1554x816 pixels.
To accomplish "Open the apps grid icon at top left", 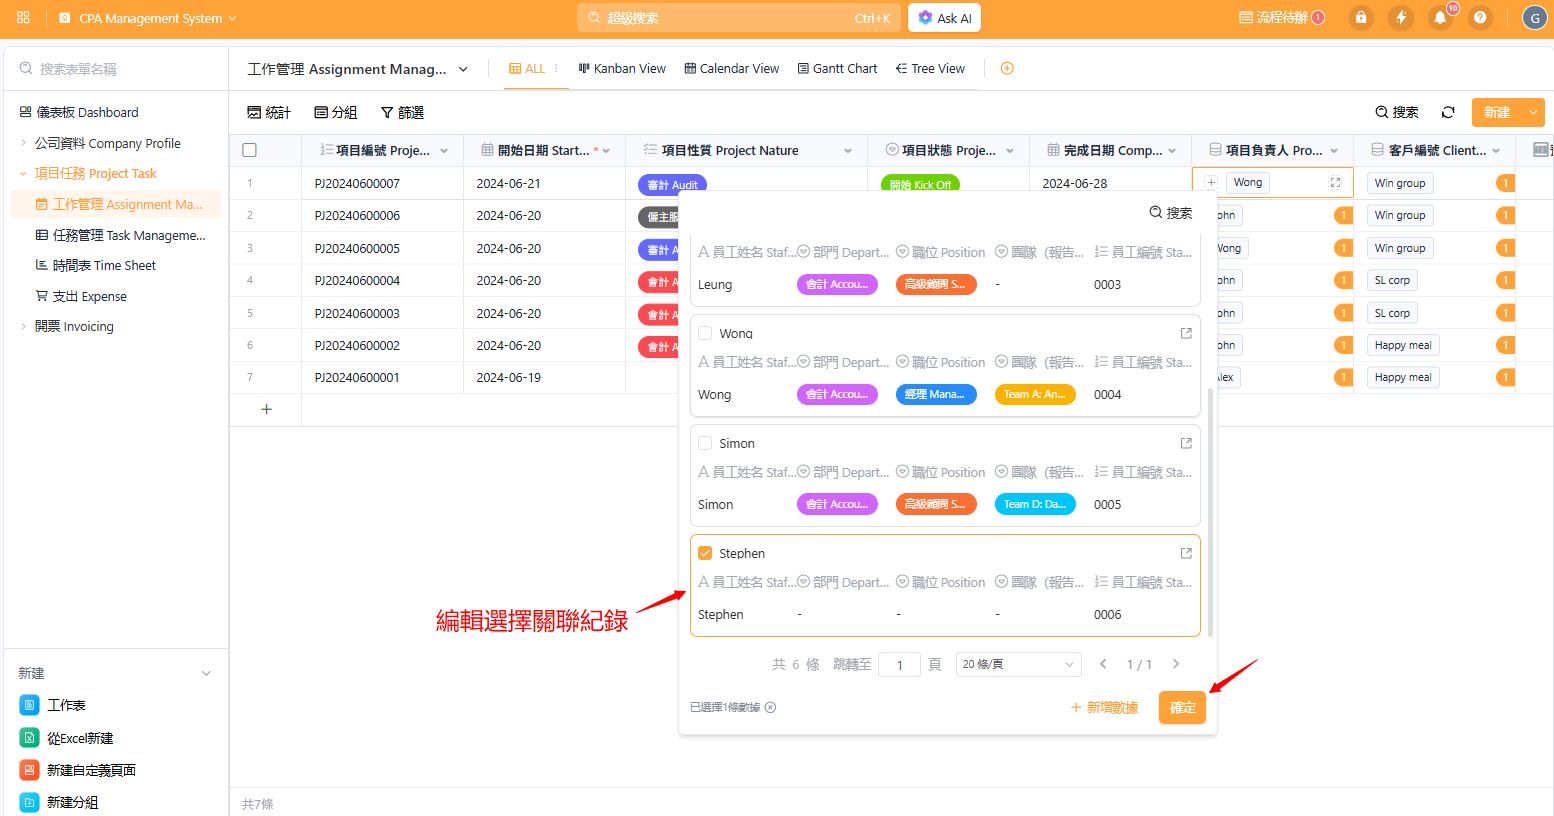I will pyautogui.click(x=23, y=18).
